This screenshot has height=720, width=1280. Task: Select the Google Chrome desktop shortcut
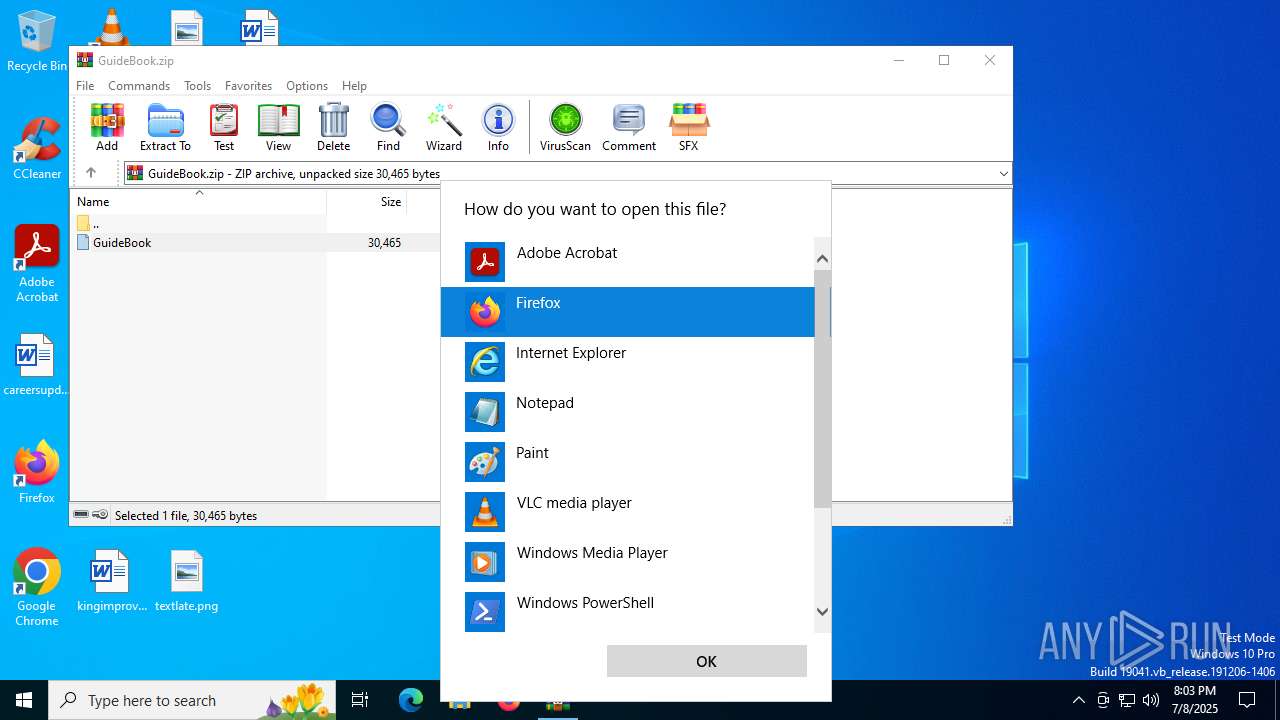pyautogui.click(x=37, y=587)
